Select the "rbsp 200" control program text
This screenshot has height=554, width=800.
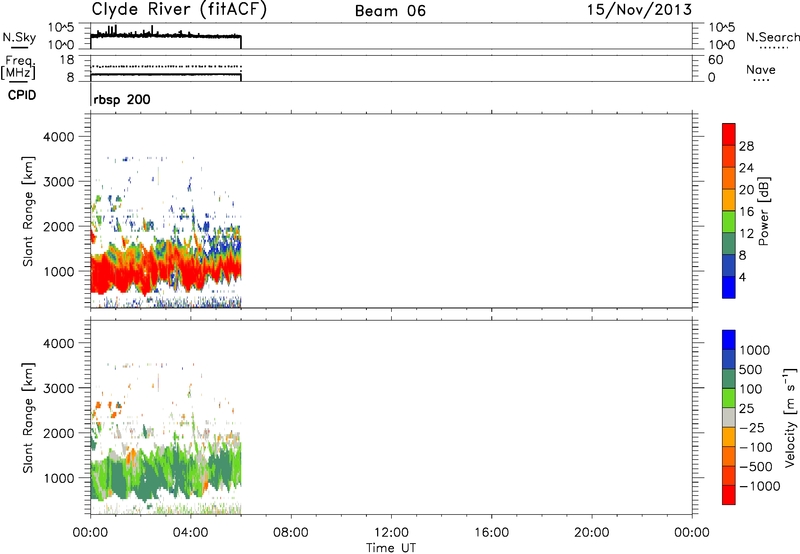point(122,99)
